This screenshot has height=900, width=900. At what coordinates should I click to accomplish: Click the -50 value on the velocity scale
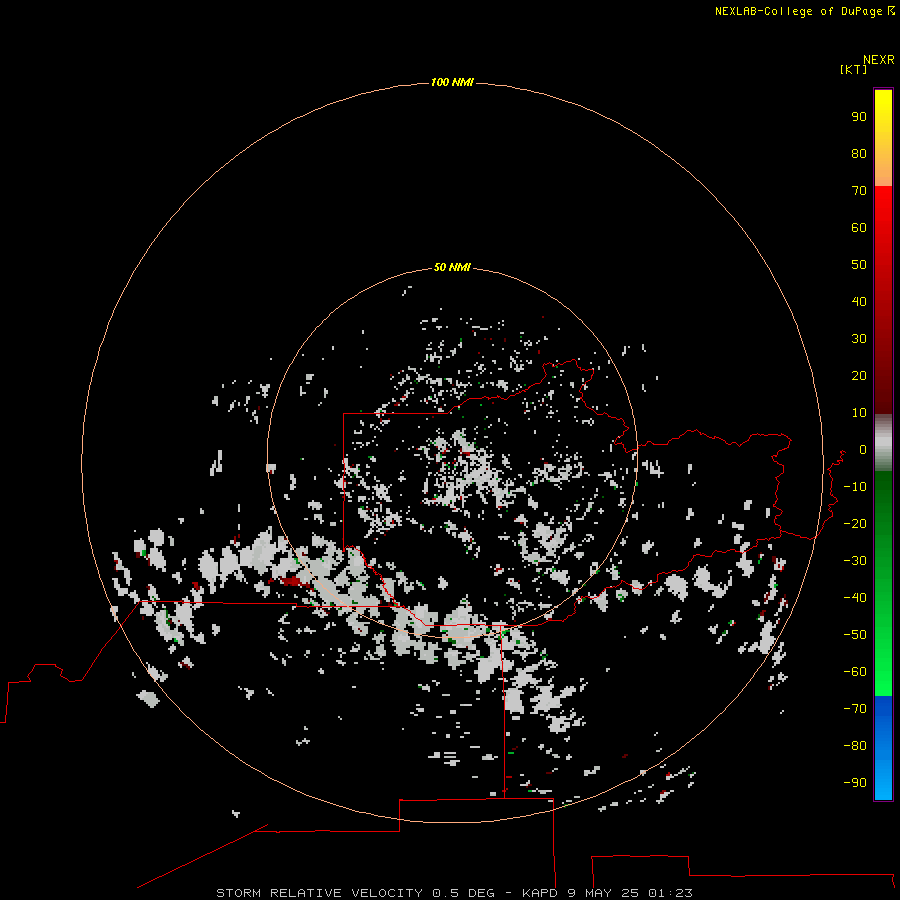click(855, 635)
